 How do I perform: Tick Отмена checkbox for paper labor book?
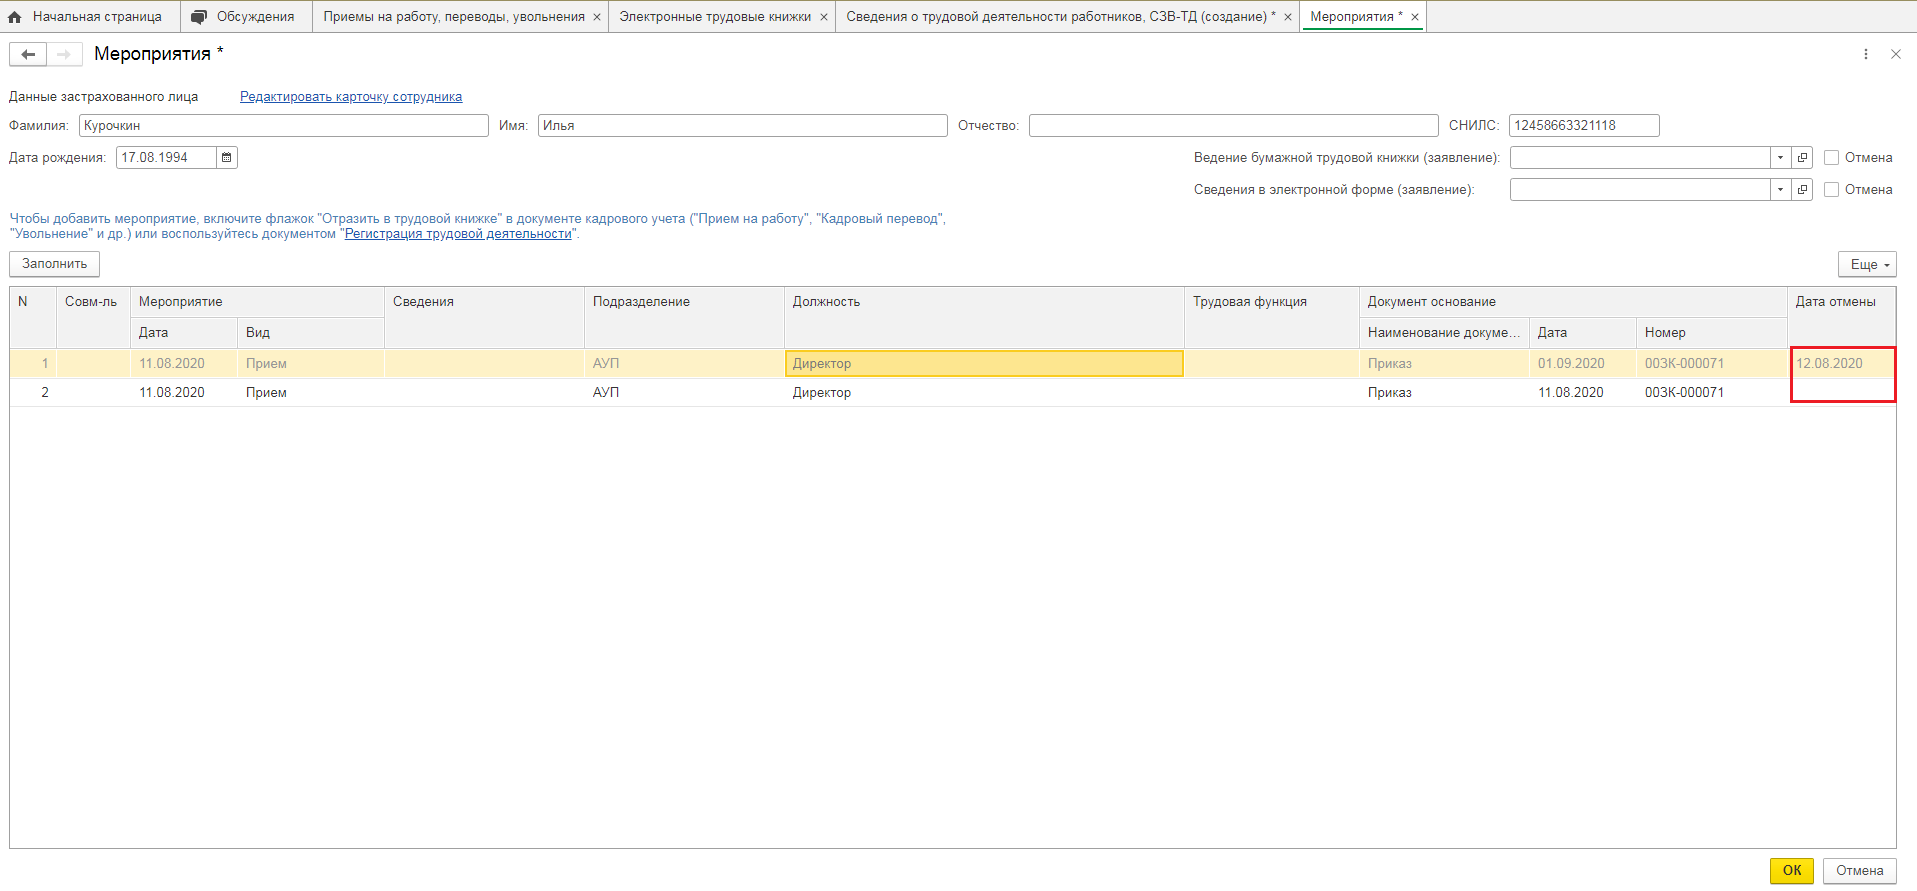(x=1832, y=158)
